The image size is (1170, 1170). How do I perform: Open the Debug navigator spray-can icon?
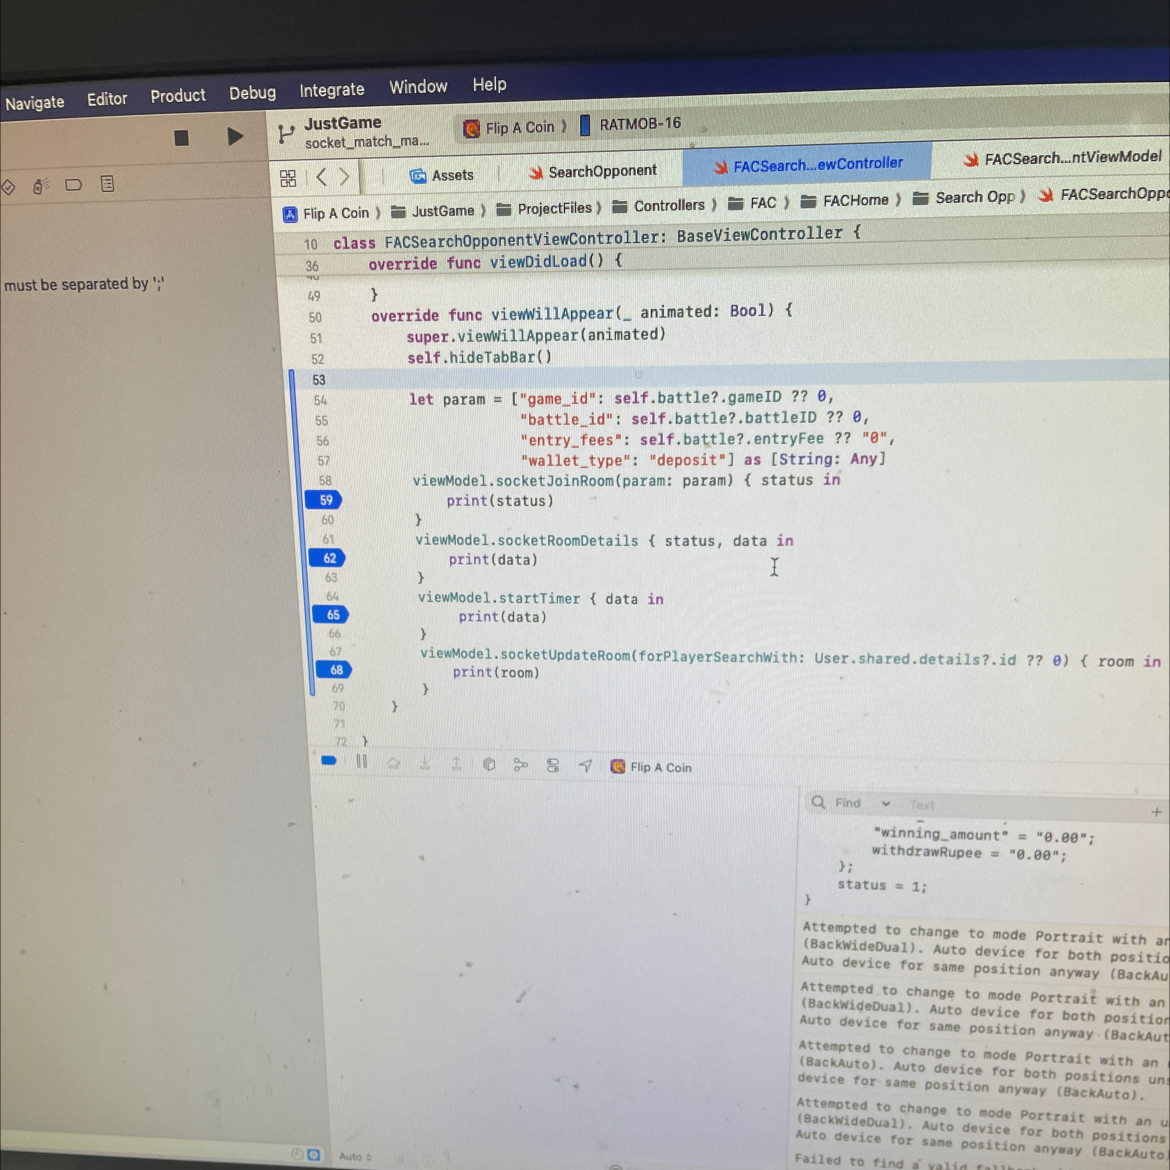pyautogui.click(x=40, y=186)
